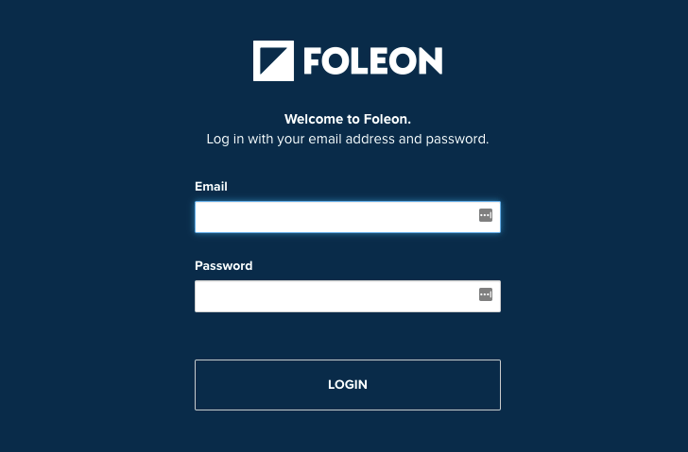
Task: Select the Foleon brand logo at top
Action: 347,61
